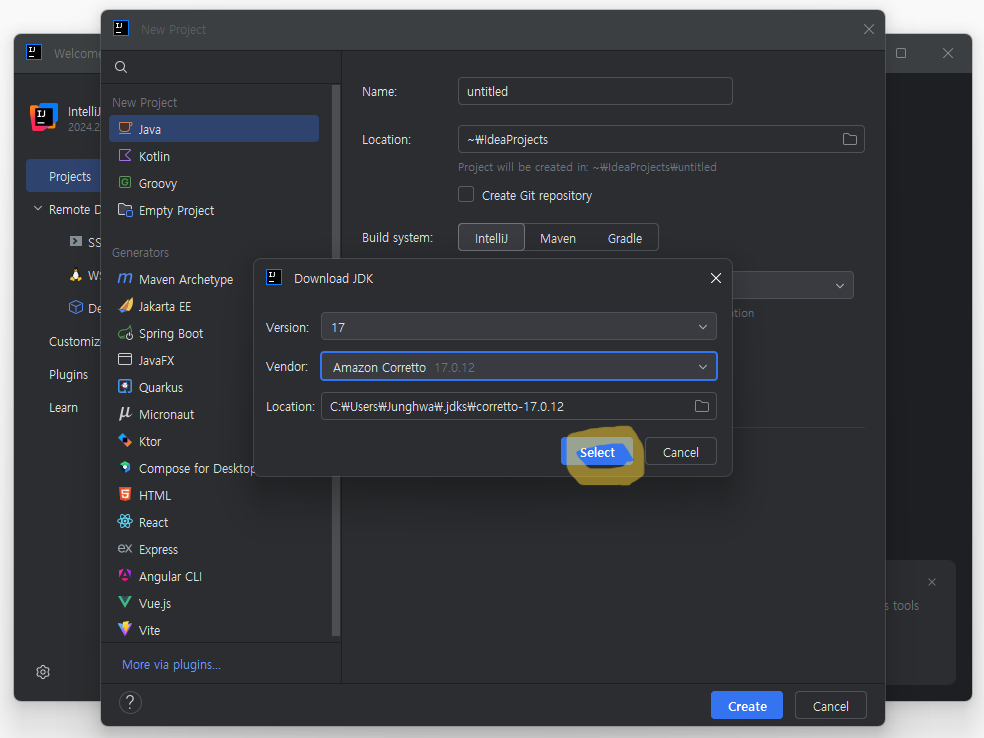Choose Gradle build system
This screenshot has height=738, width=984.
(x=624, y=238)
